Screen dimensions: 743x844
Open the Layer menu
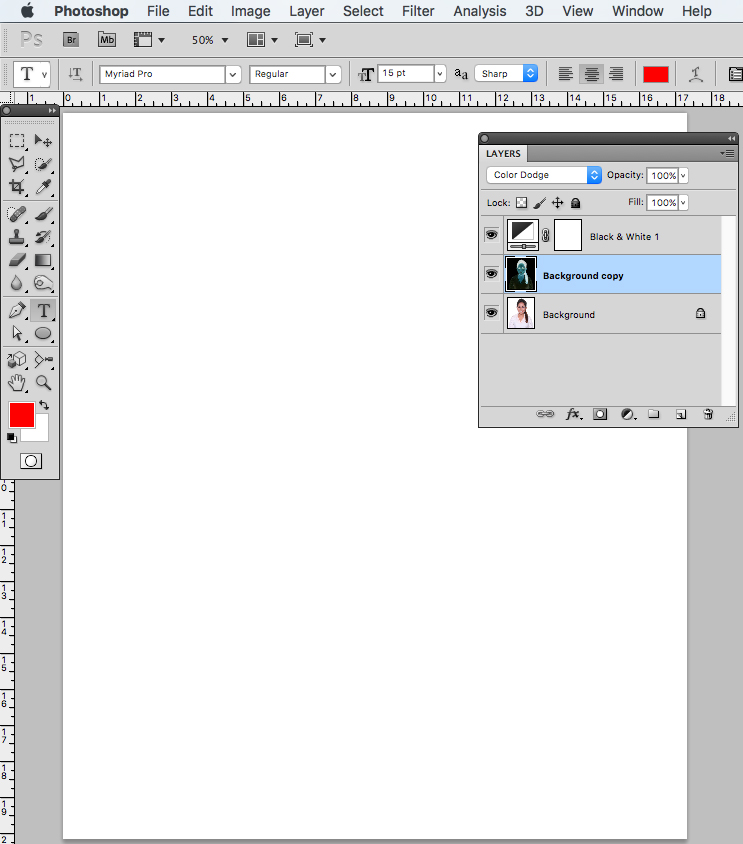(306, 11)
